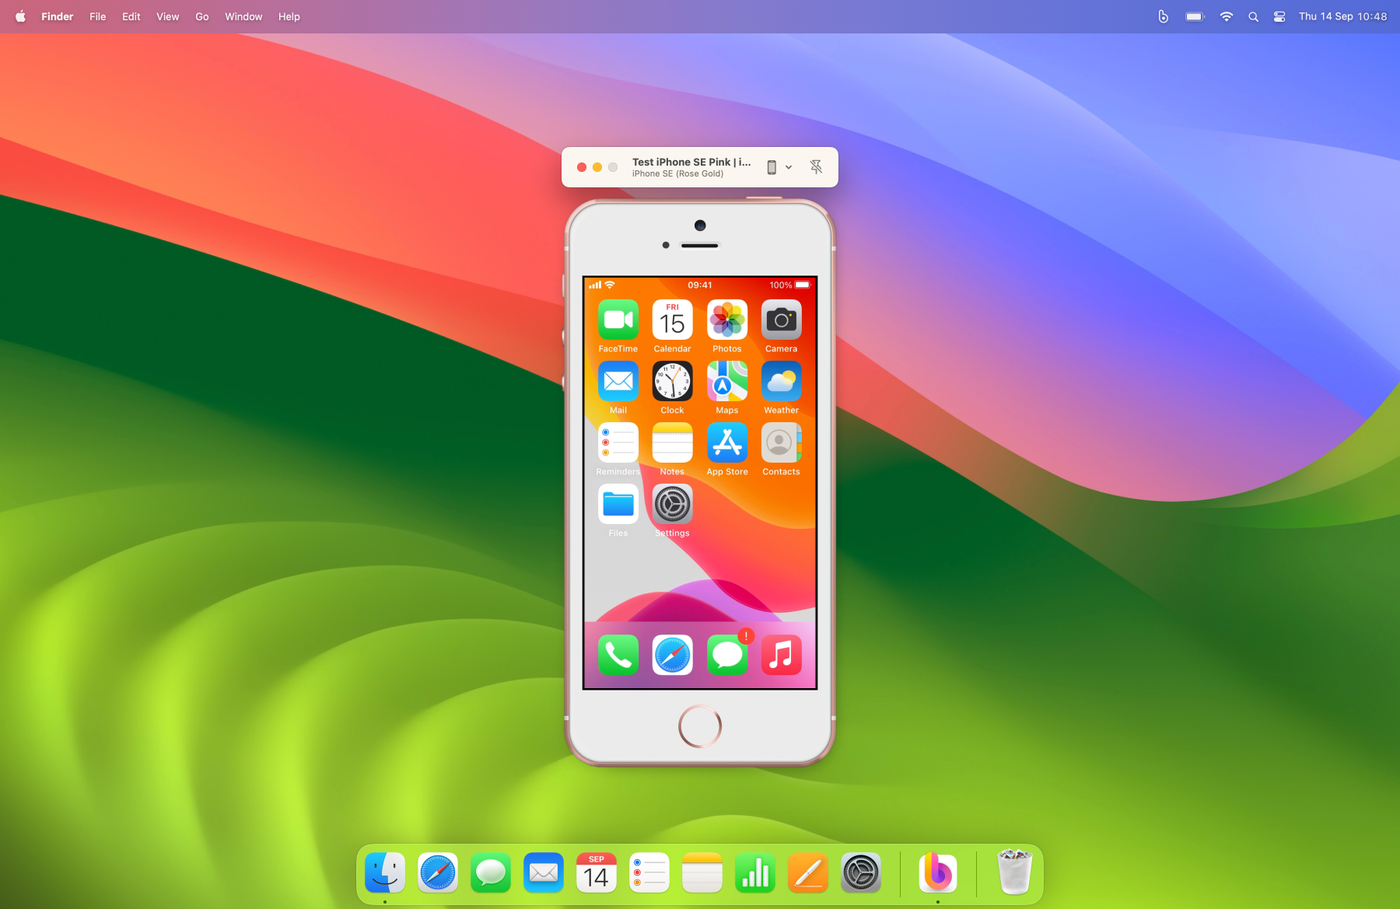Image resolution: width=1400 pixels, height=909 pixels.
Task: Click the date and time in menu bar
Action: (x=1343, y=16)
